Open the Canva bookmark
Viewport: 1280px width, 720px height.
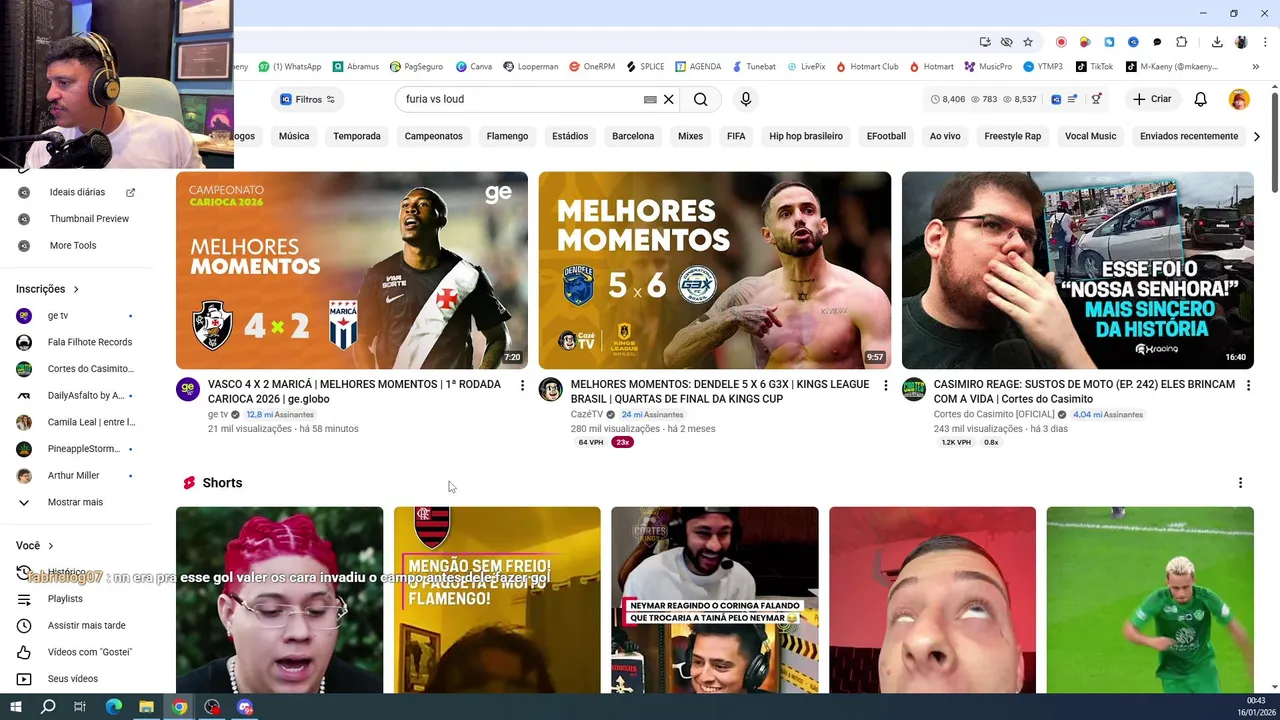click(x=474, y=67)
